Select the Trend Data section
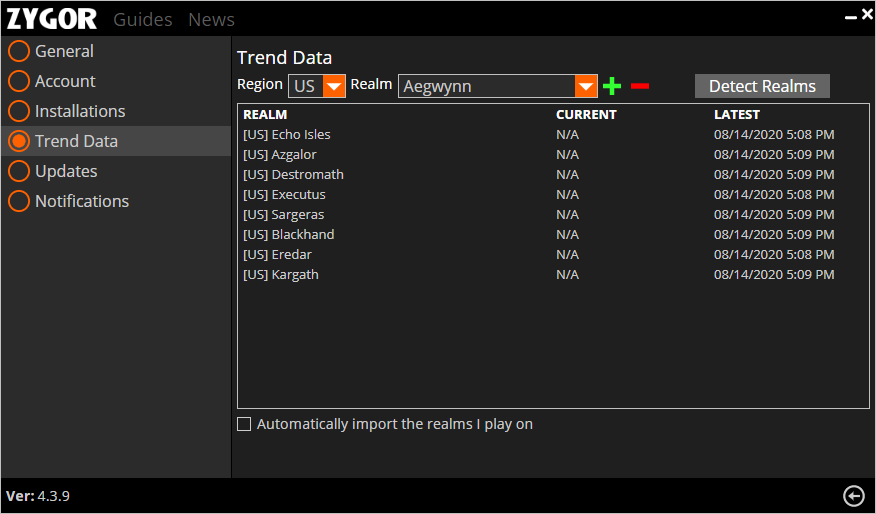The width and height of the screenshot is (876, 514). click(116, 141)
